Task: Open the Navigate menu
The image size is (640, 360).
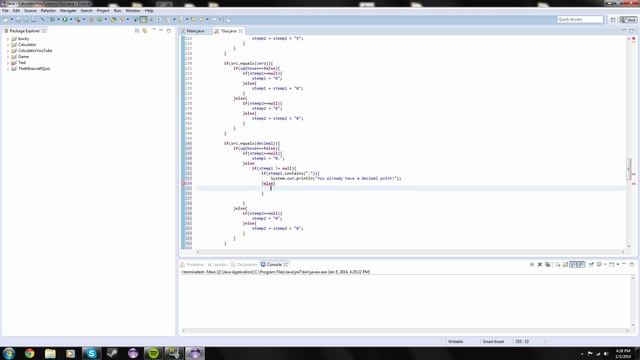Action: click(x=68, y=11)
